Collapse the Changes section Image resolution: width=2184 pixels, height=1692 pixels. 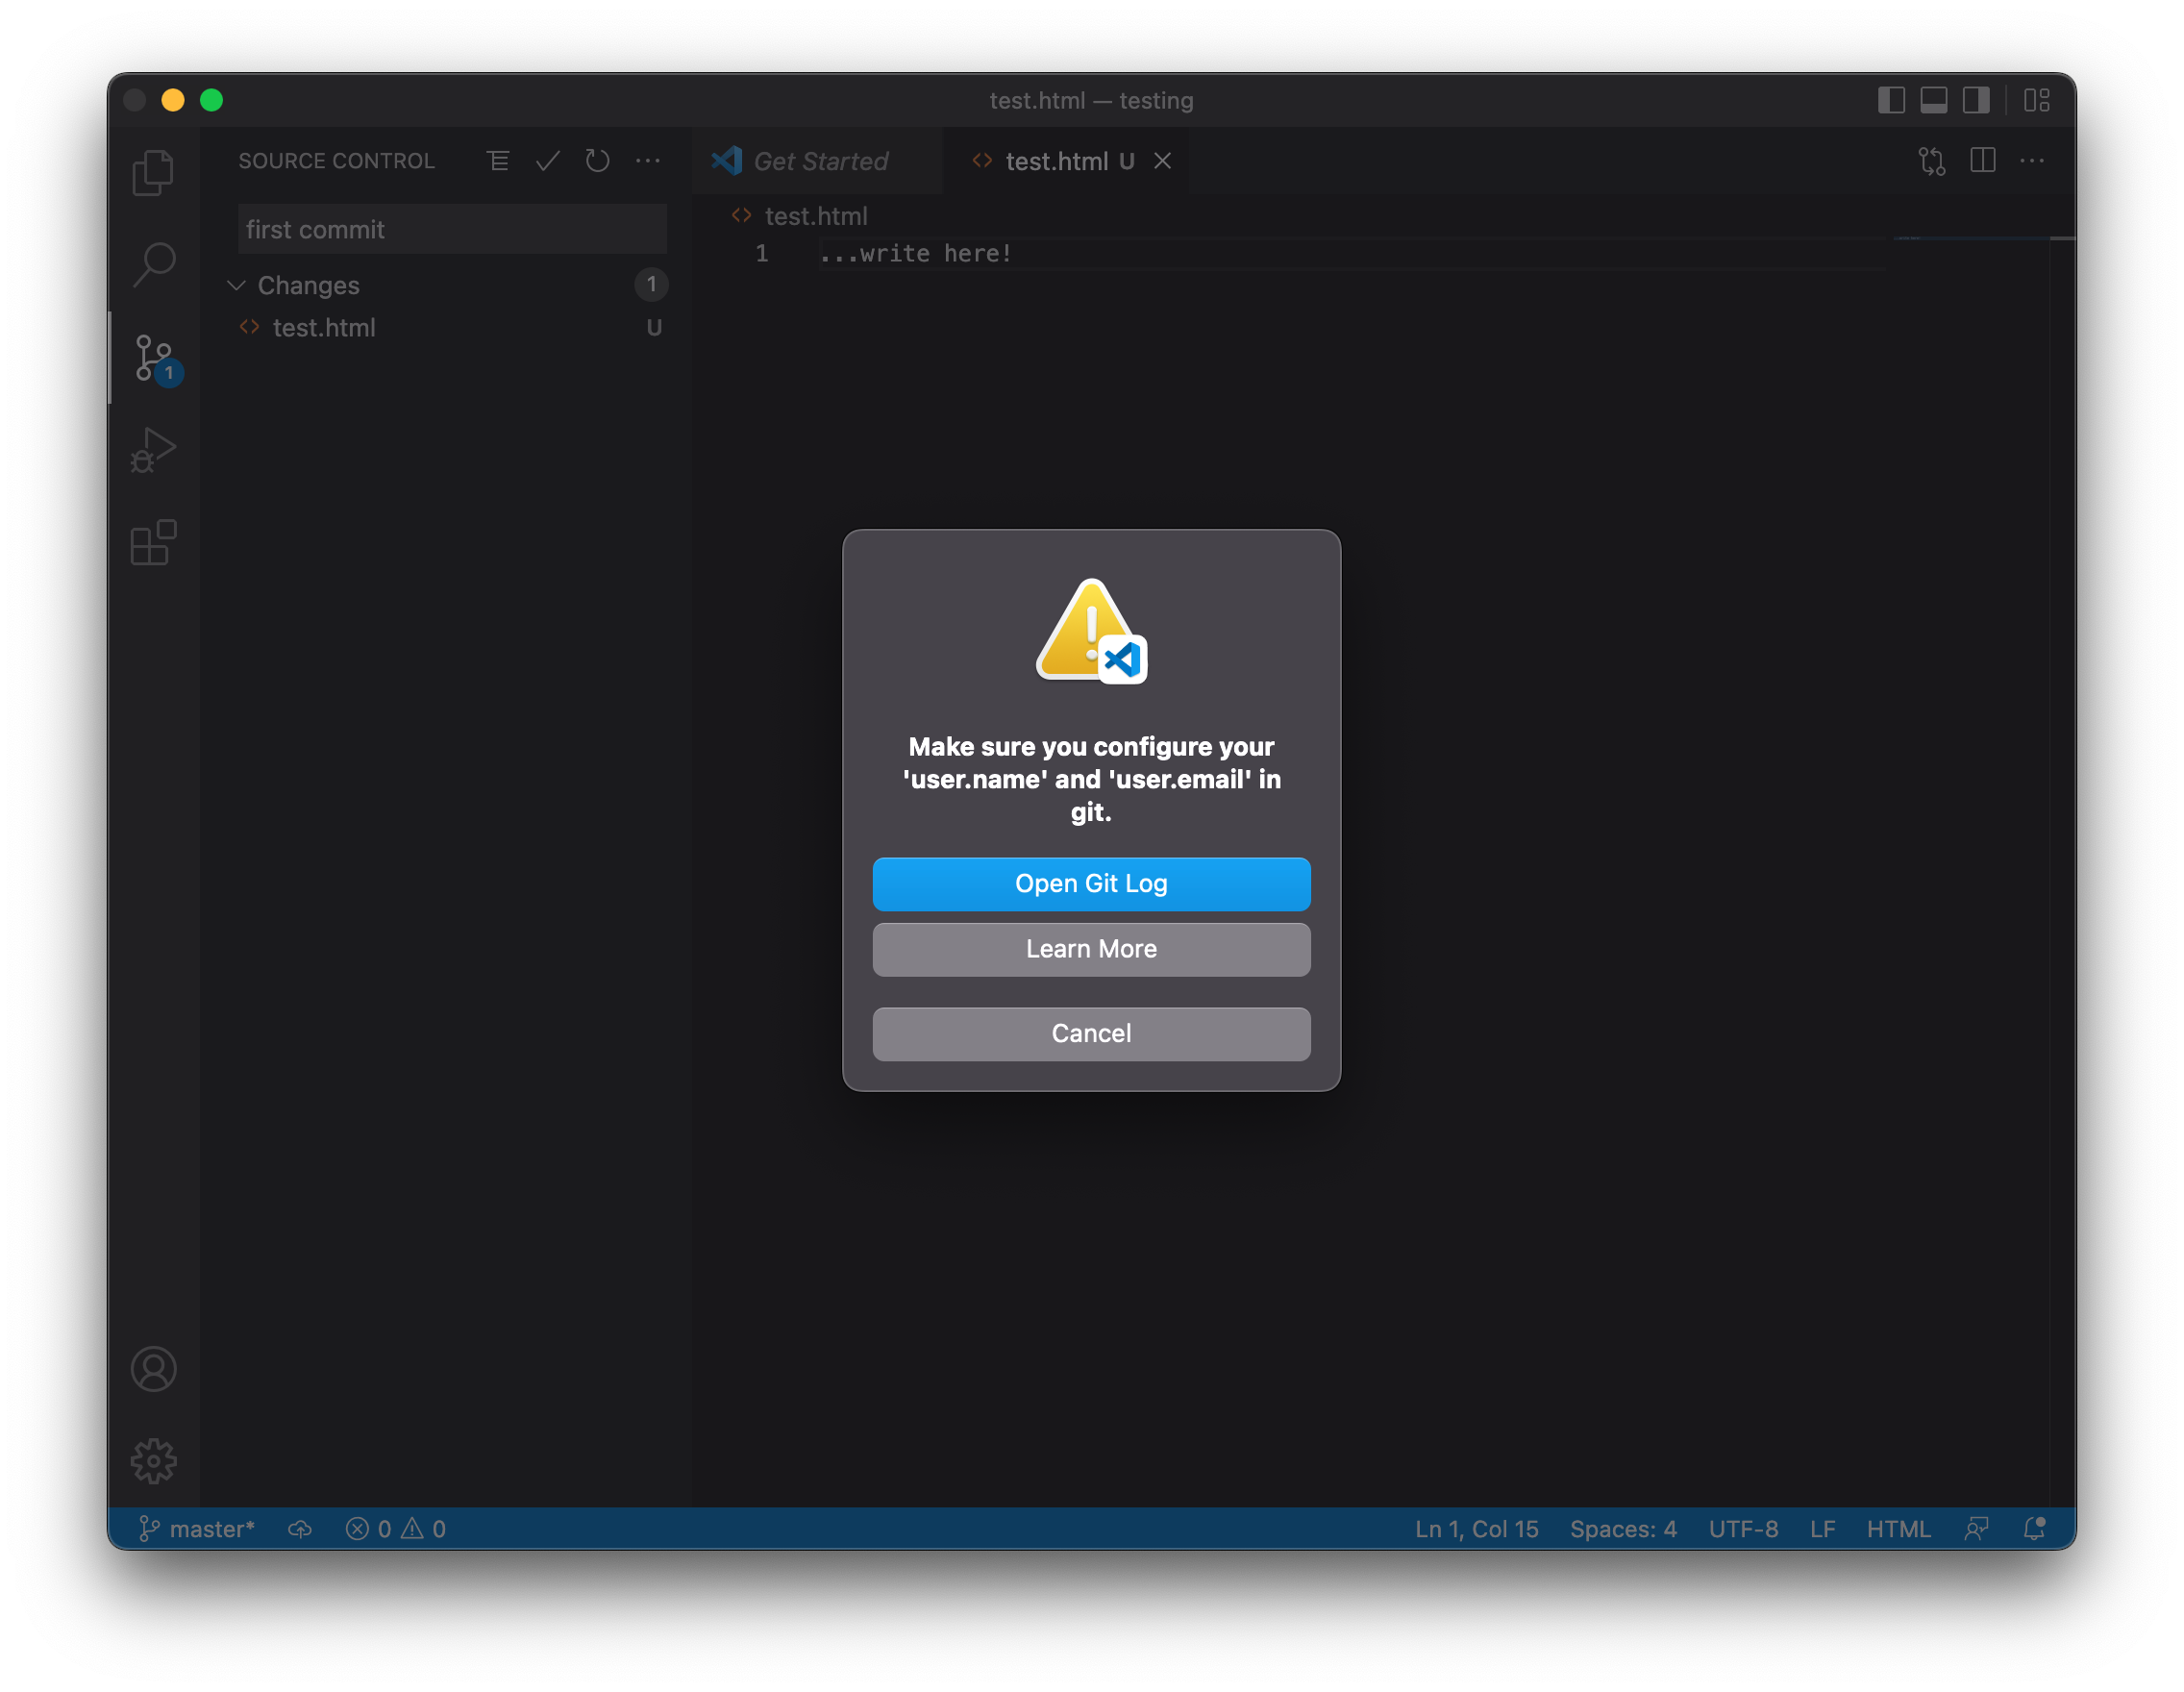237,286
